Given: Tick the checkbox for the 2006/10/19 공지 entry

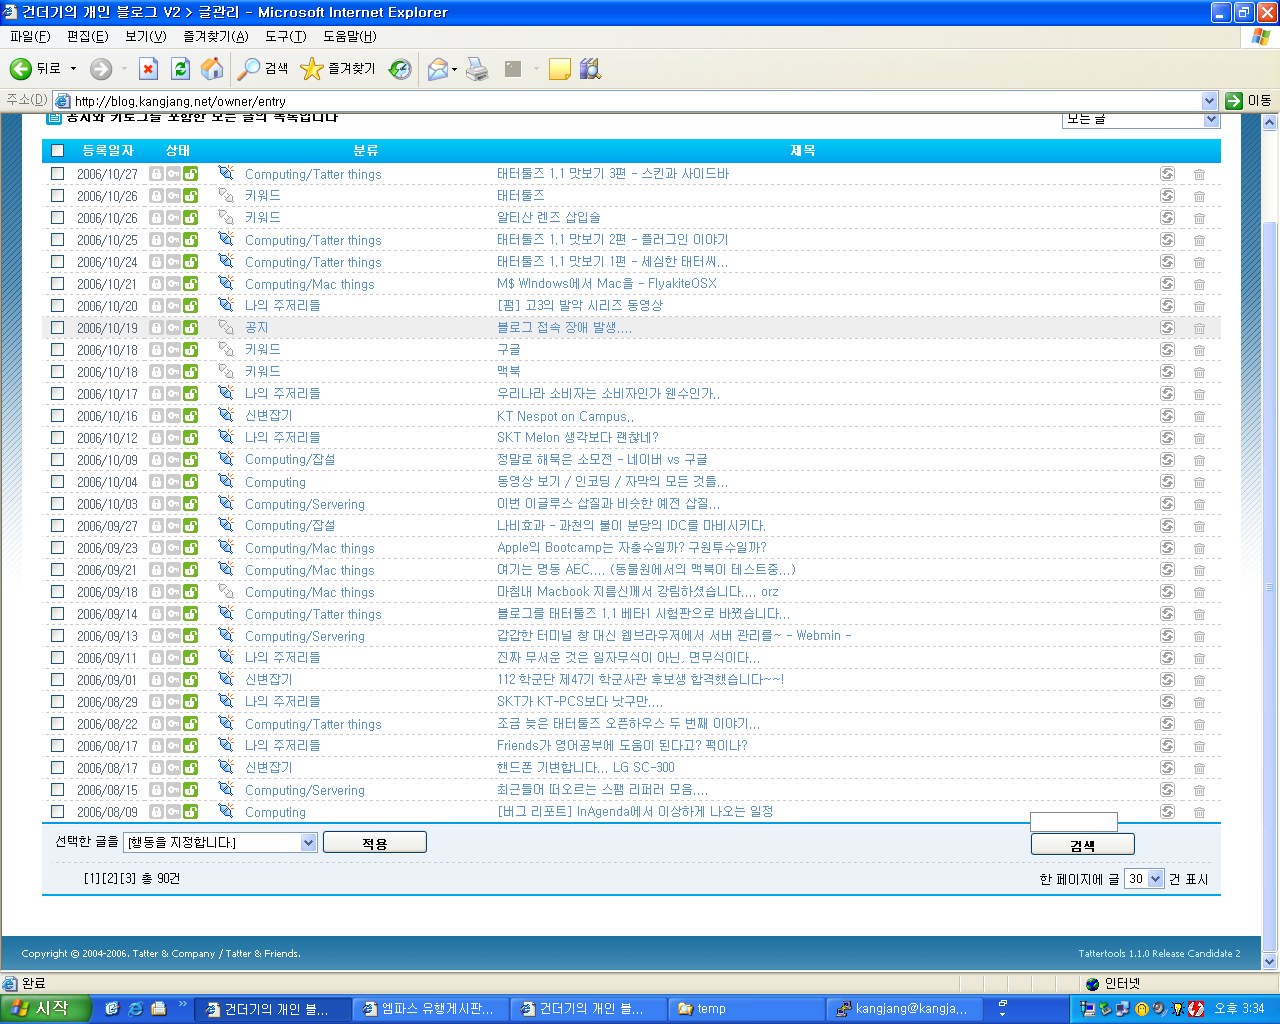Looking at the screenshot, I should pyautogui.click(x=57, y=327).
